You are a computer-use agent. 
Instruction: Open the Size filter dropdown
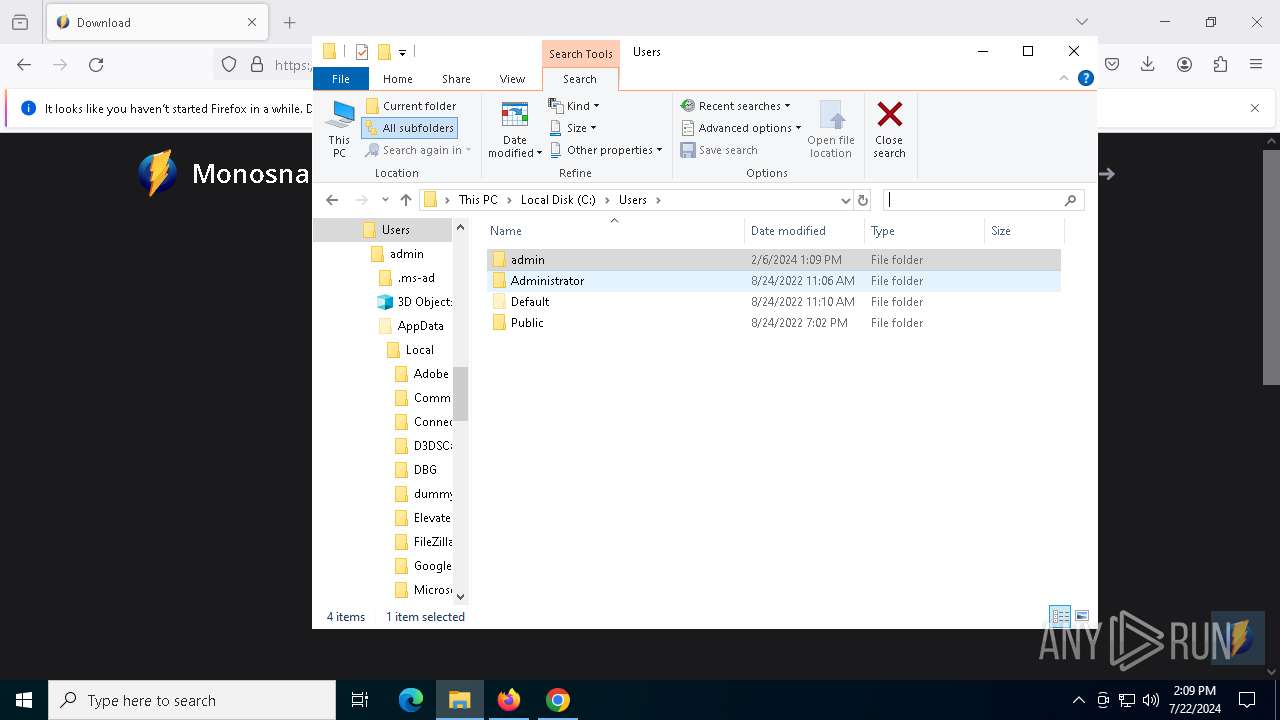[x=573, y=128]
